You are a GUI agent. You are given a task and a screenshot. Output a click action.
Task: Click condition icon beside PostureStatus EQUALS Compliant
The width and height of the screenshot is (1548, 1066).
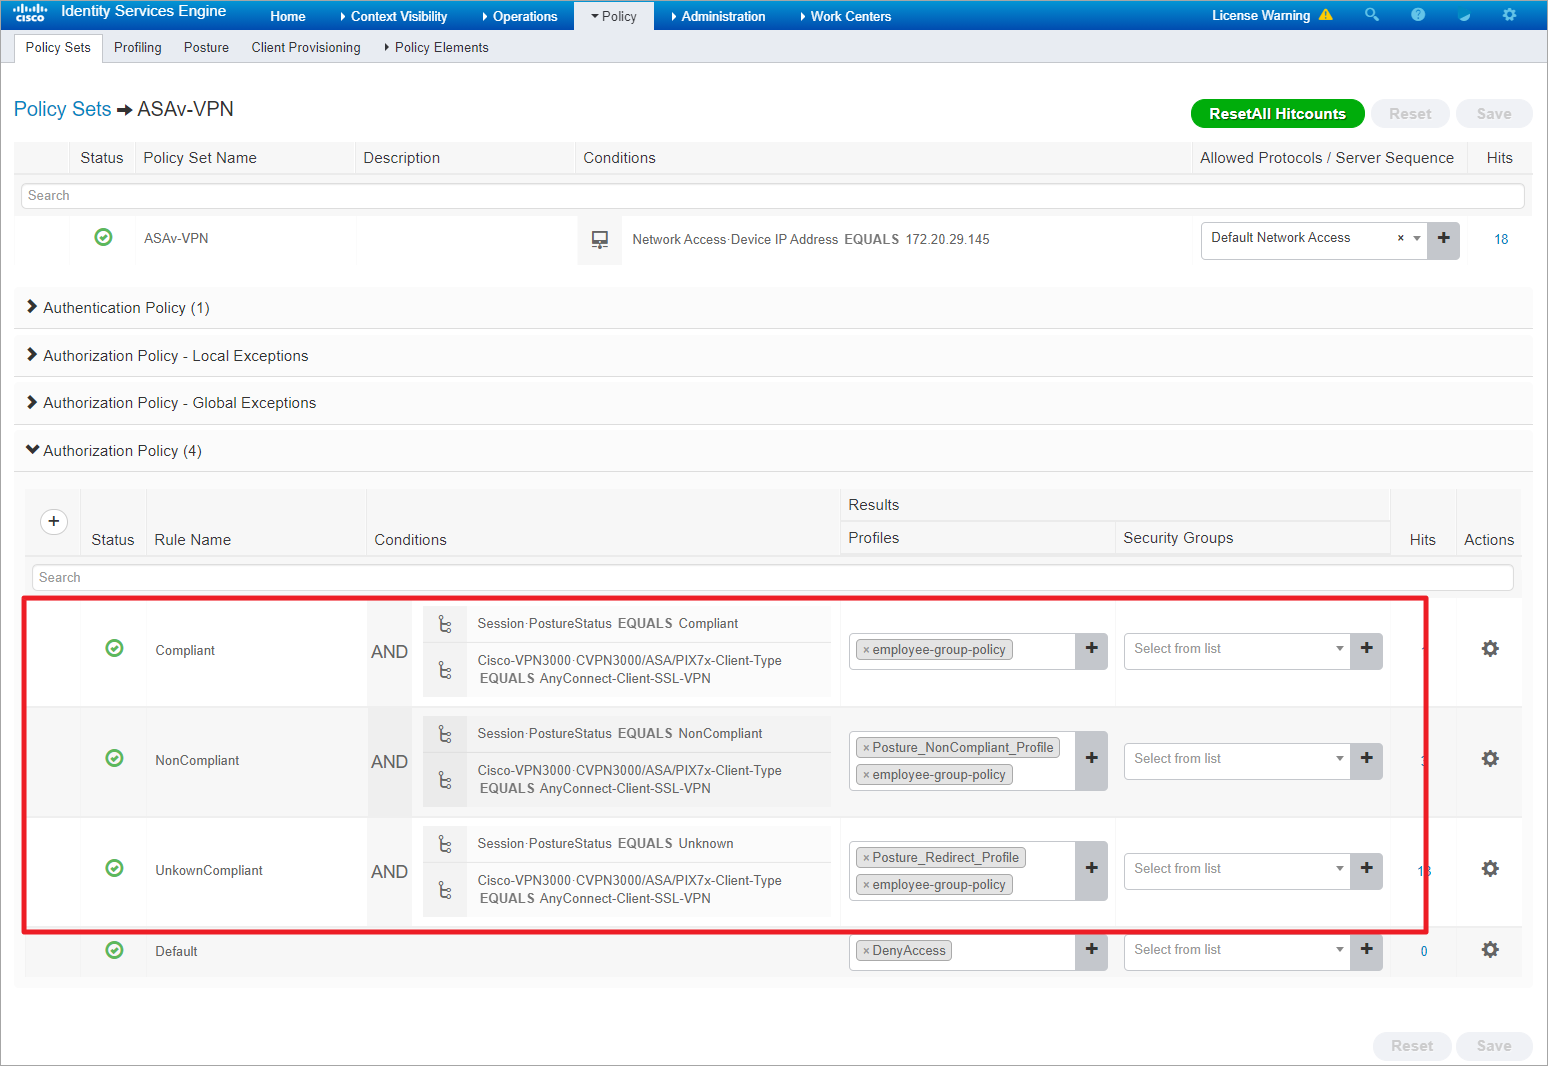[x=445, y=624]
